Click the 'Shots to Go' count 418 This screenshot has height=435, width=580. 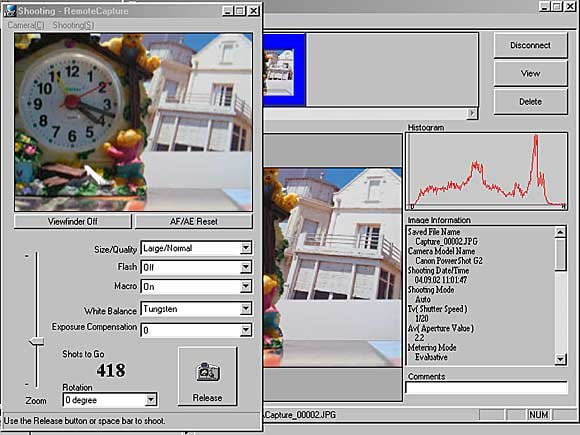[x=111, y=371]
